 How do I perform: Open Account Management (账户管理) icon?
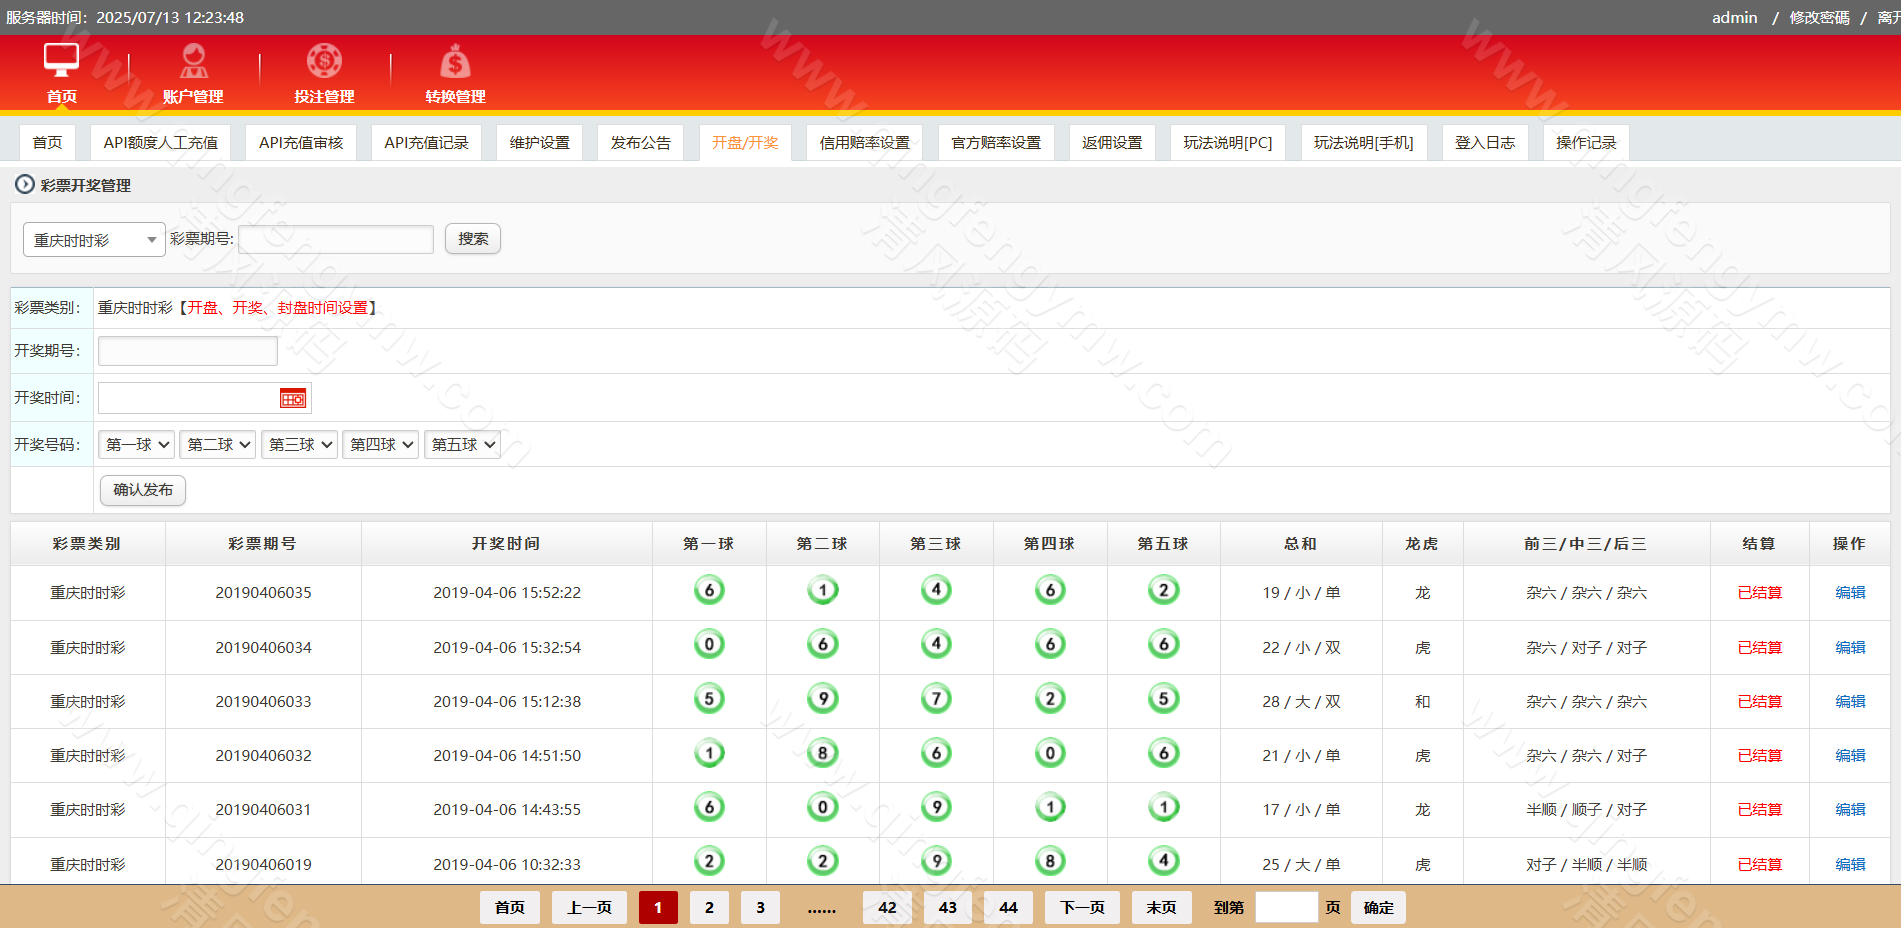[x=193, y=61]
